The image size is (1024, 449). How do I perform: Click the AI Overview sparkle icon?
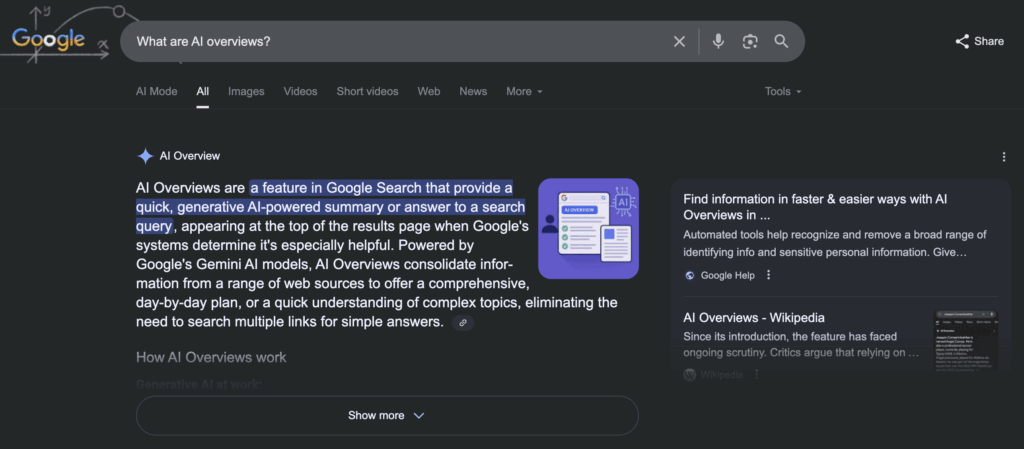pyautogui.click(x=145, y=156)
